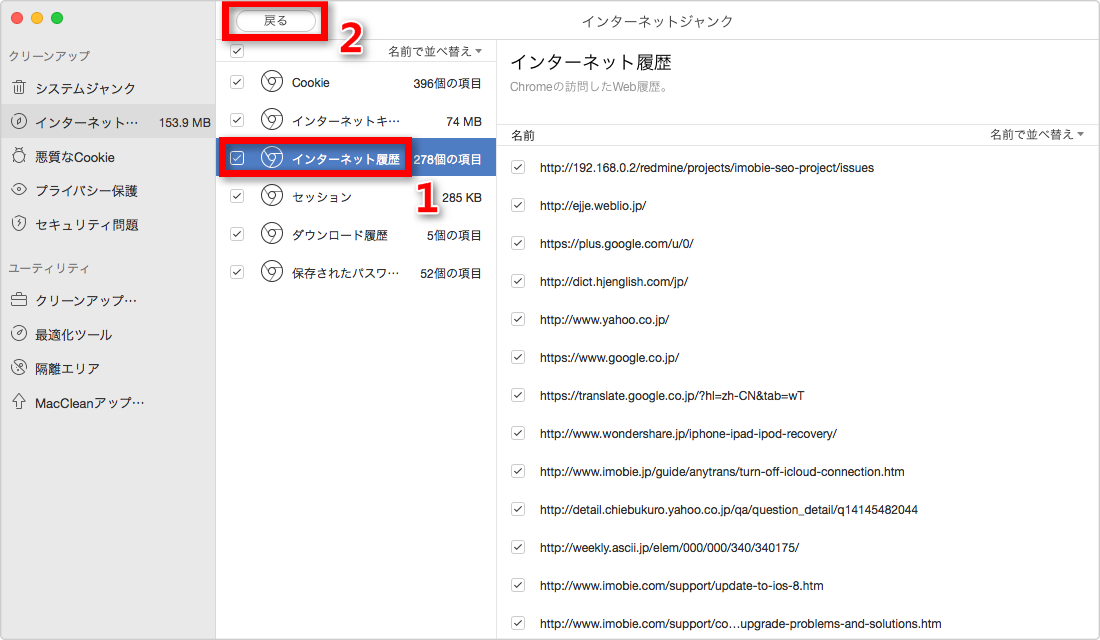Screen dimensions: 1100x640
Task: Click the インターネット compass icon in sidebar
Action: (x=19, y=121)
